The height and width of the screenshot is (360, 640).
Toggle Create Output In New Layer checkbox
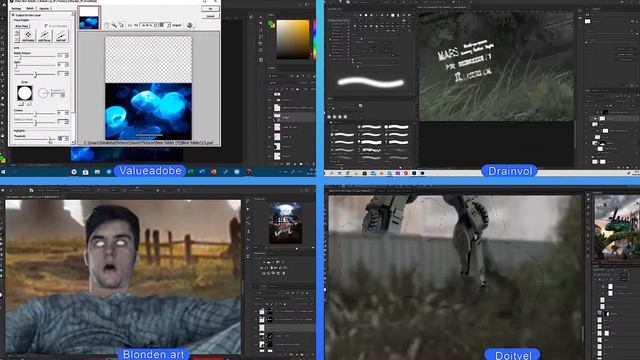pyautogui.click(x=13, y=15)
